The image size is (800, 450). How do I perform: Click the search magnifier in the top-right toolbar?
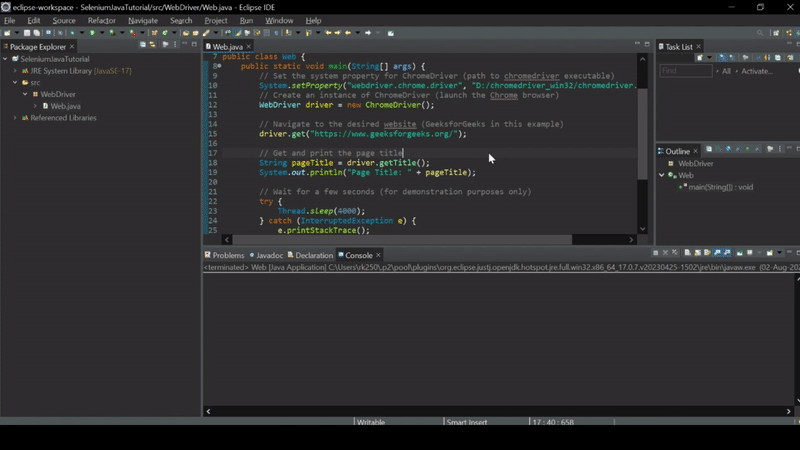tap(760, 33)
